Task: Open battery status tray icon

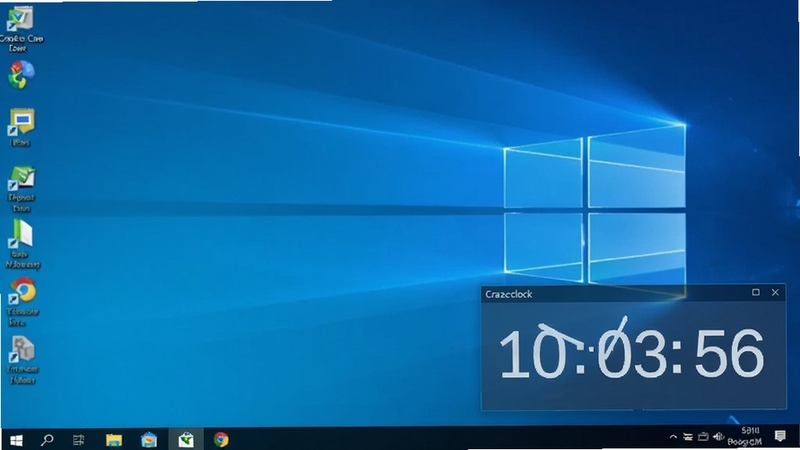Action: point(703,437)
